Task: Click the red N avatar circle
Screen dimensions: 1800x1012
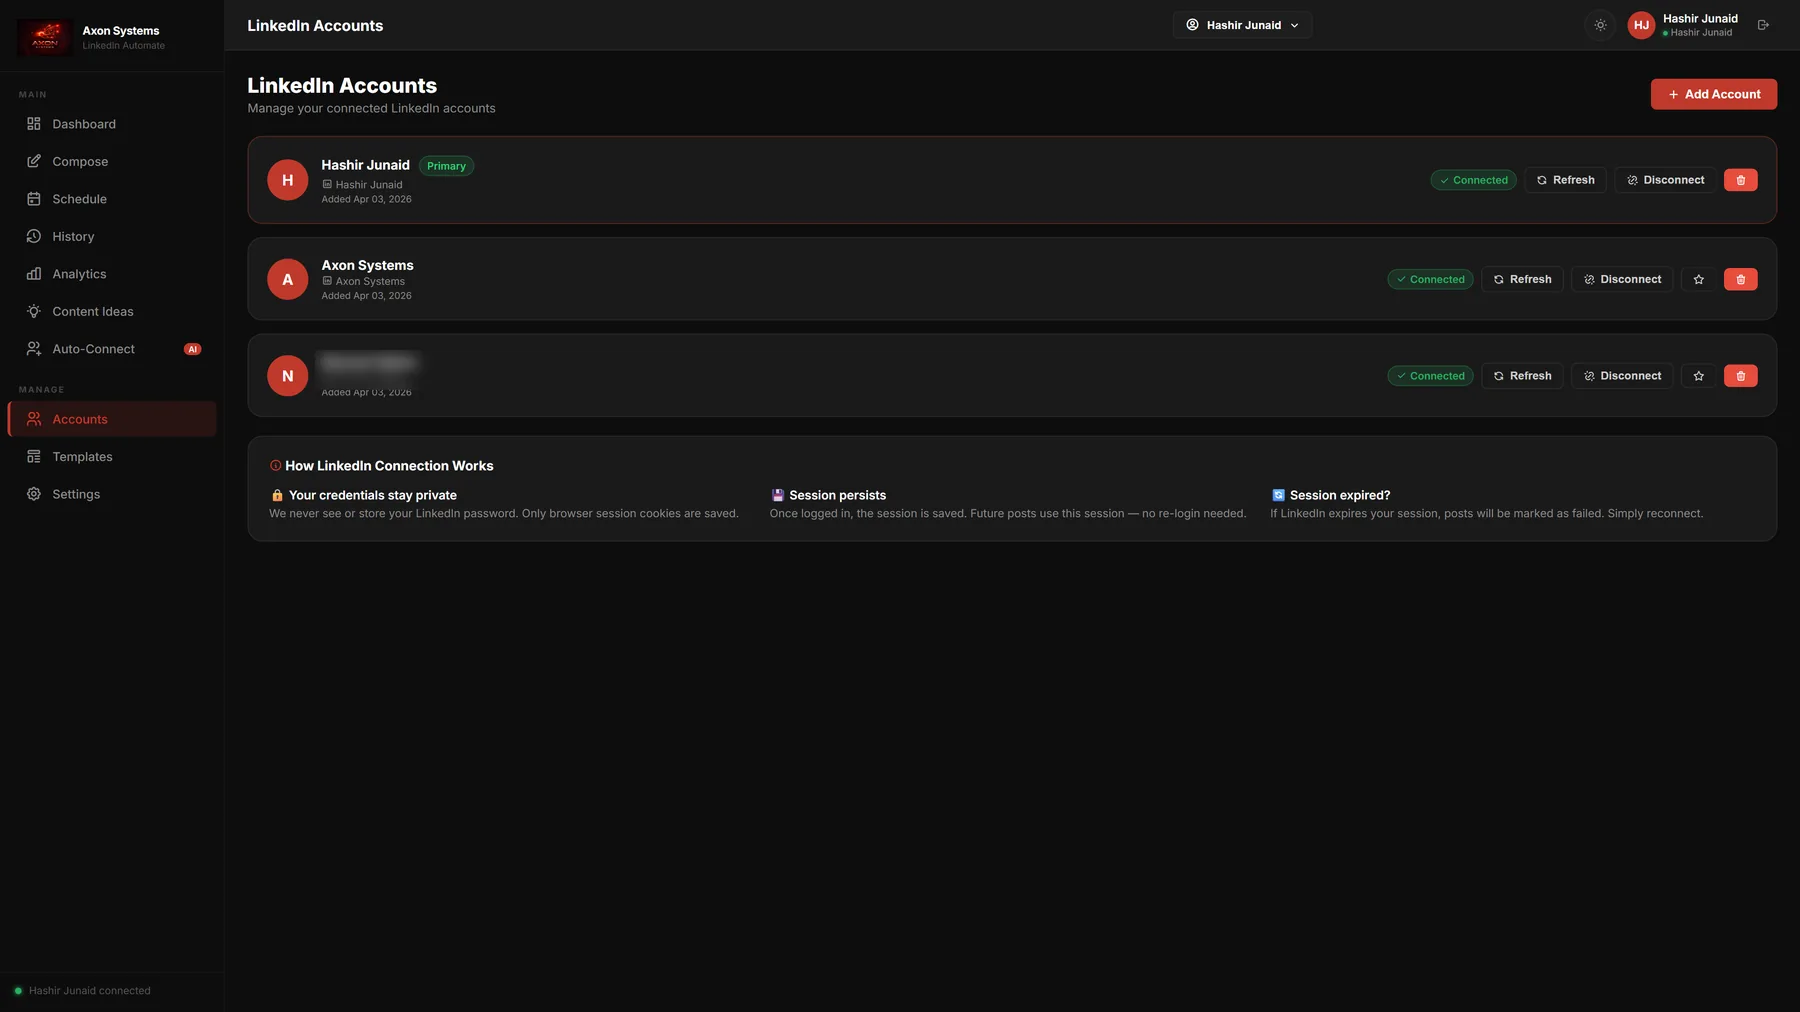Action: click(x=288, y=376)
